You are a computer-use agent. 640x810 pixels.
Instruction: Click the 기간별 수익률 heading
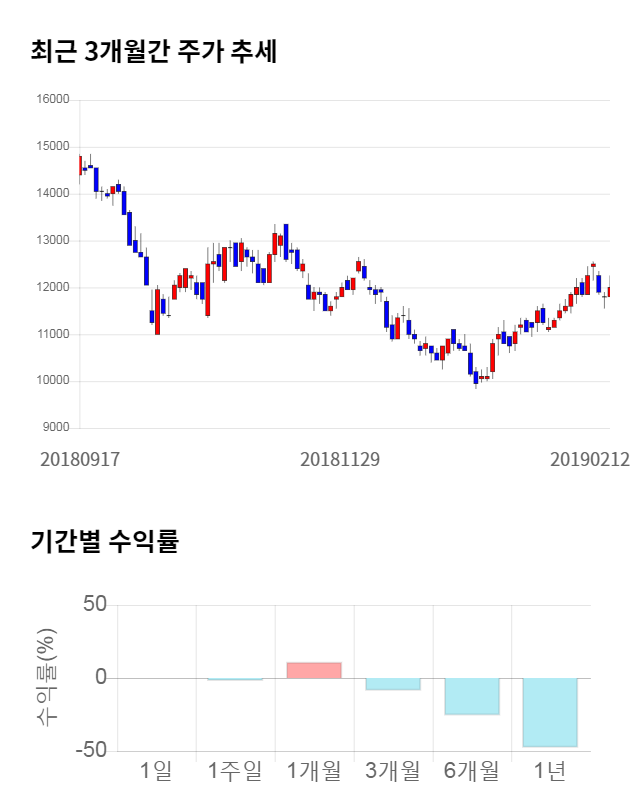pyautogui.click(x=103, y=543)
